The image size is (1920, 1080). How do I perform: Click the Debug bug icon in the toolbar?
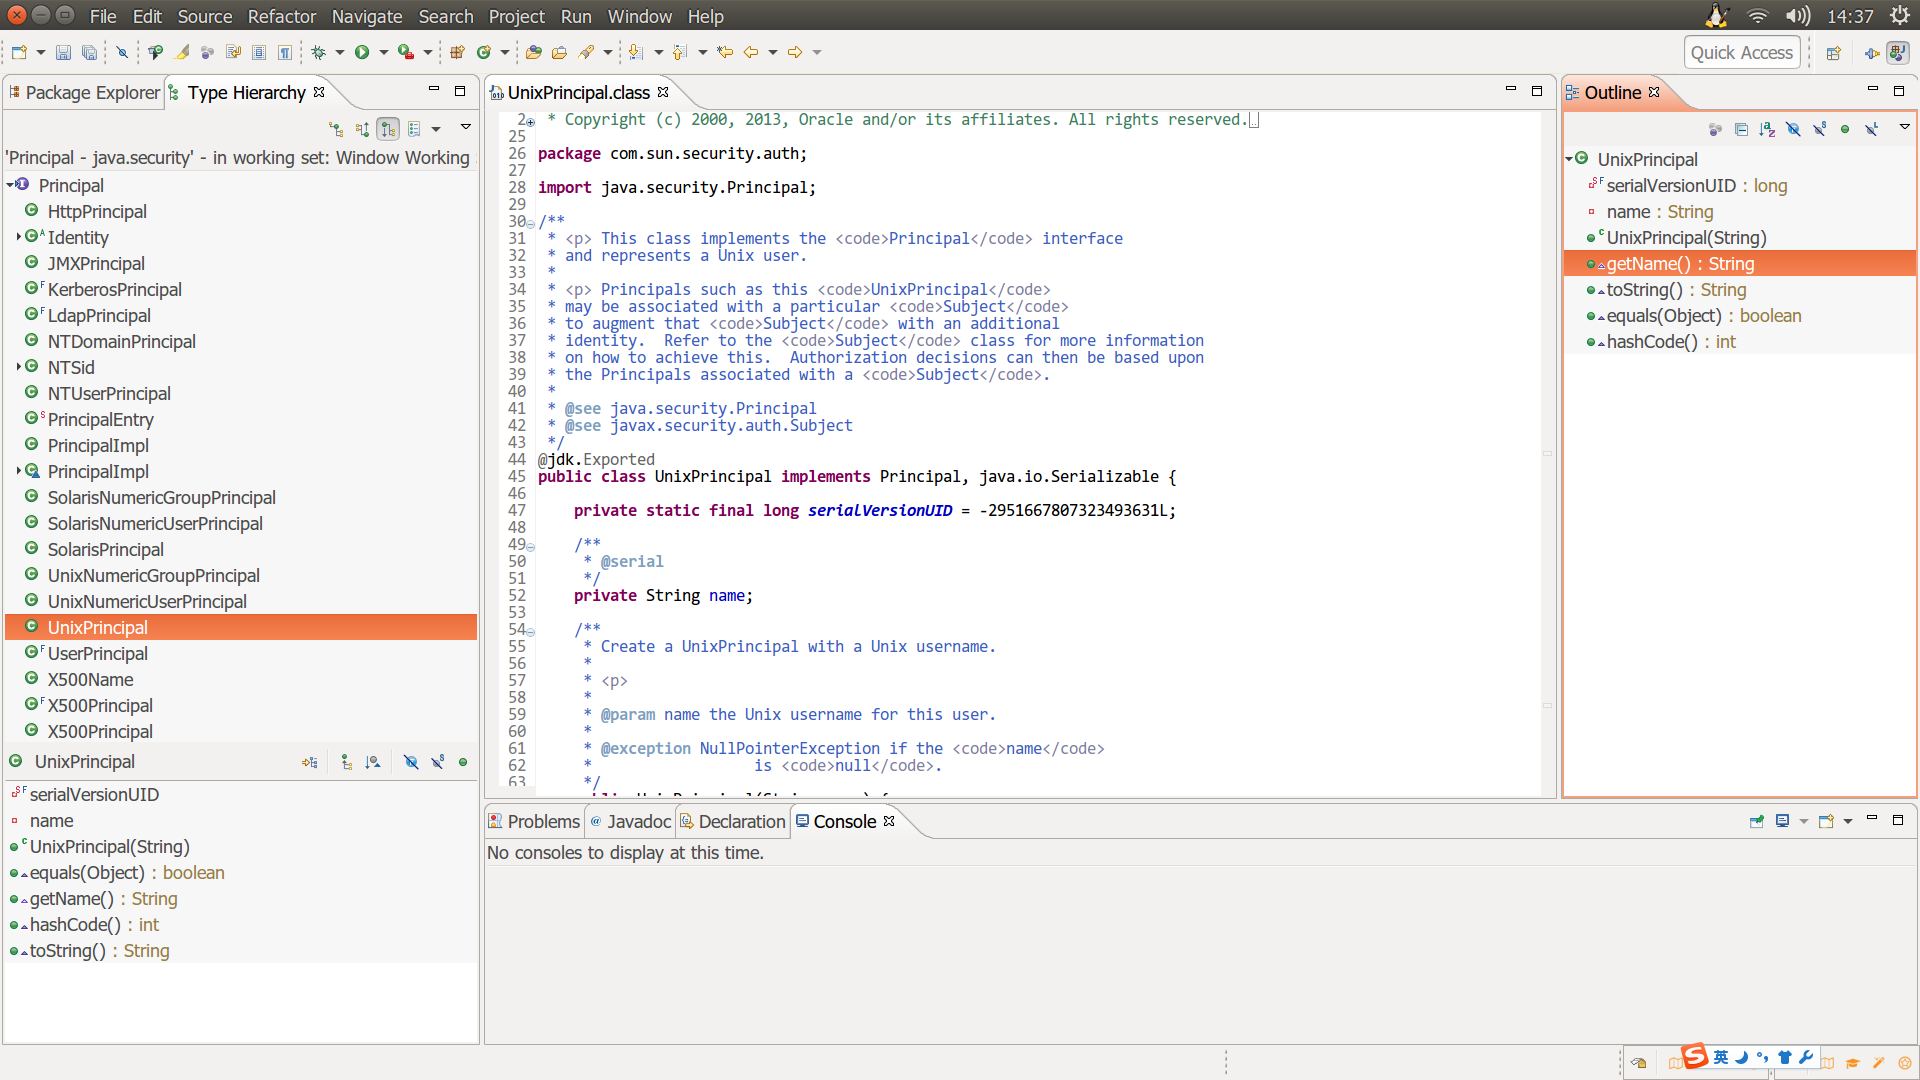319,52
